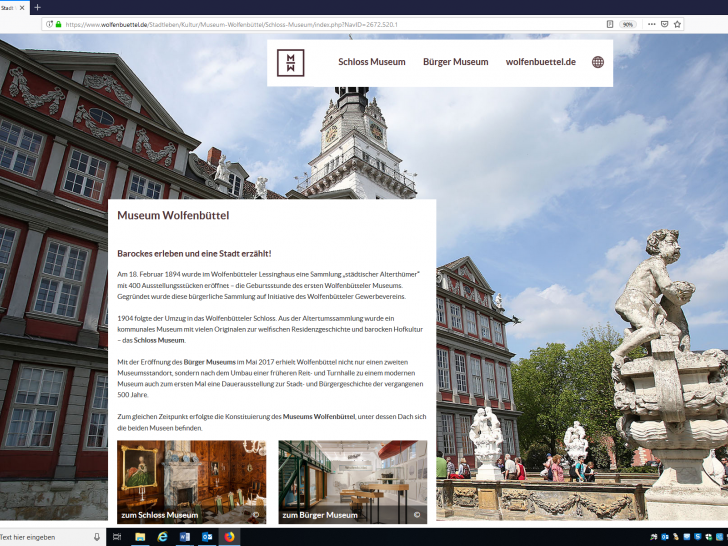Click bold 'Museums Wolfenbüttel' in last paragraph
The image size is (728, 546).
pyautogui.click(x=319, y=417)
